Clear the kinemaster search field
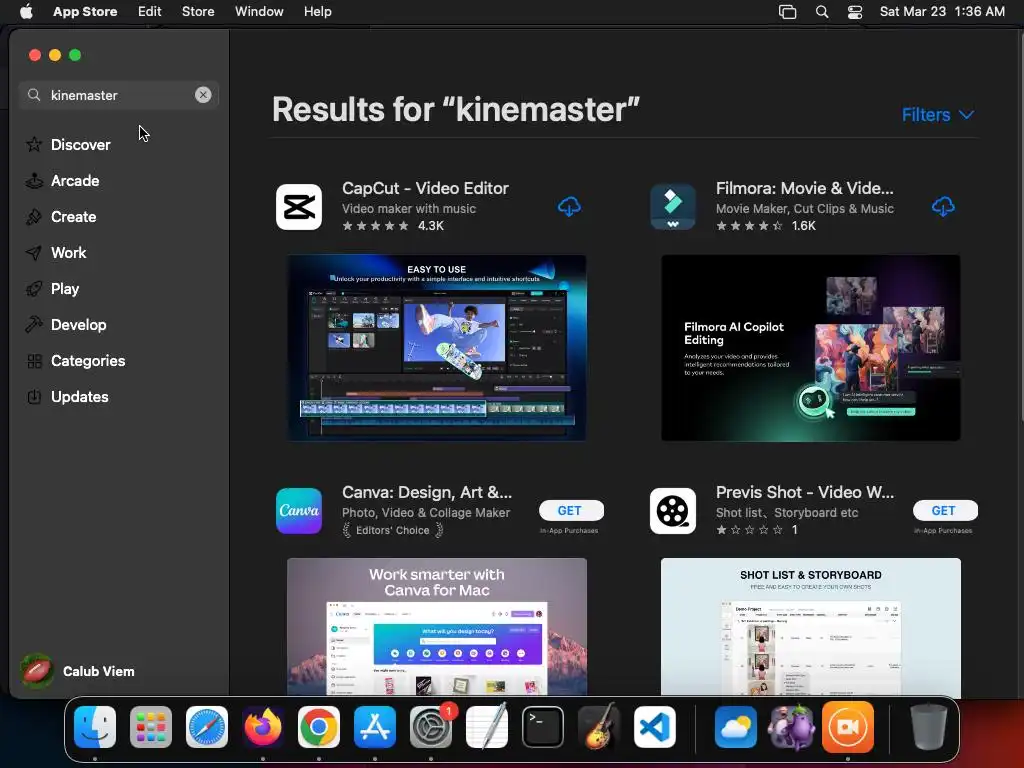Screen dimensions: 1024x768 point(203,95)
